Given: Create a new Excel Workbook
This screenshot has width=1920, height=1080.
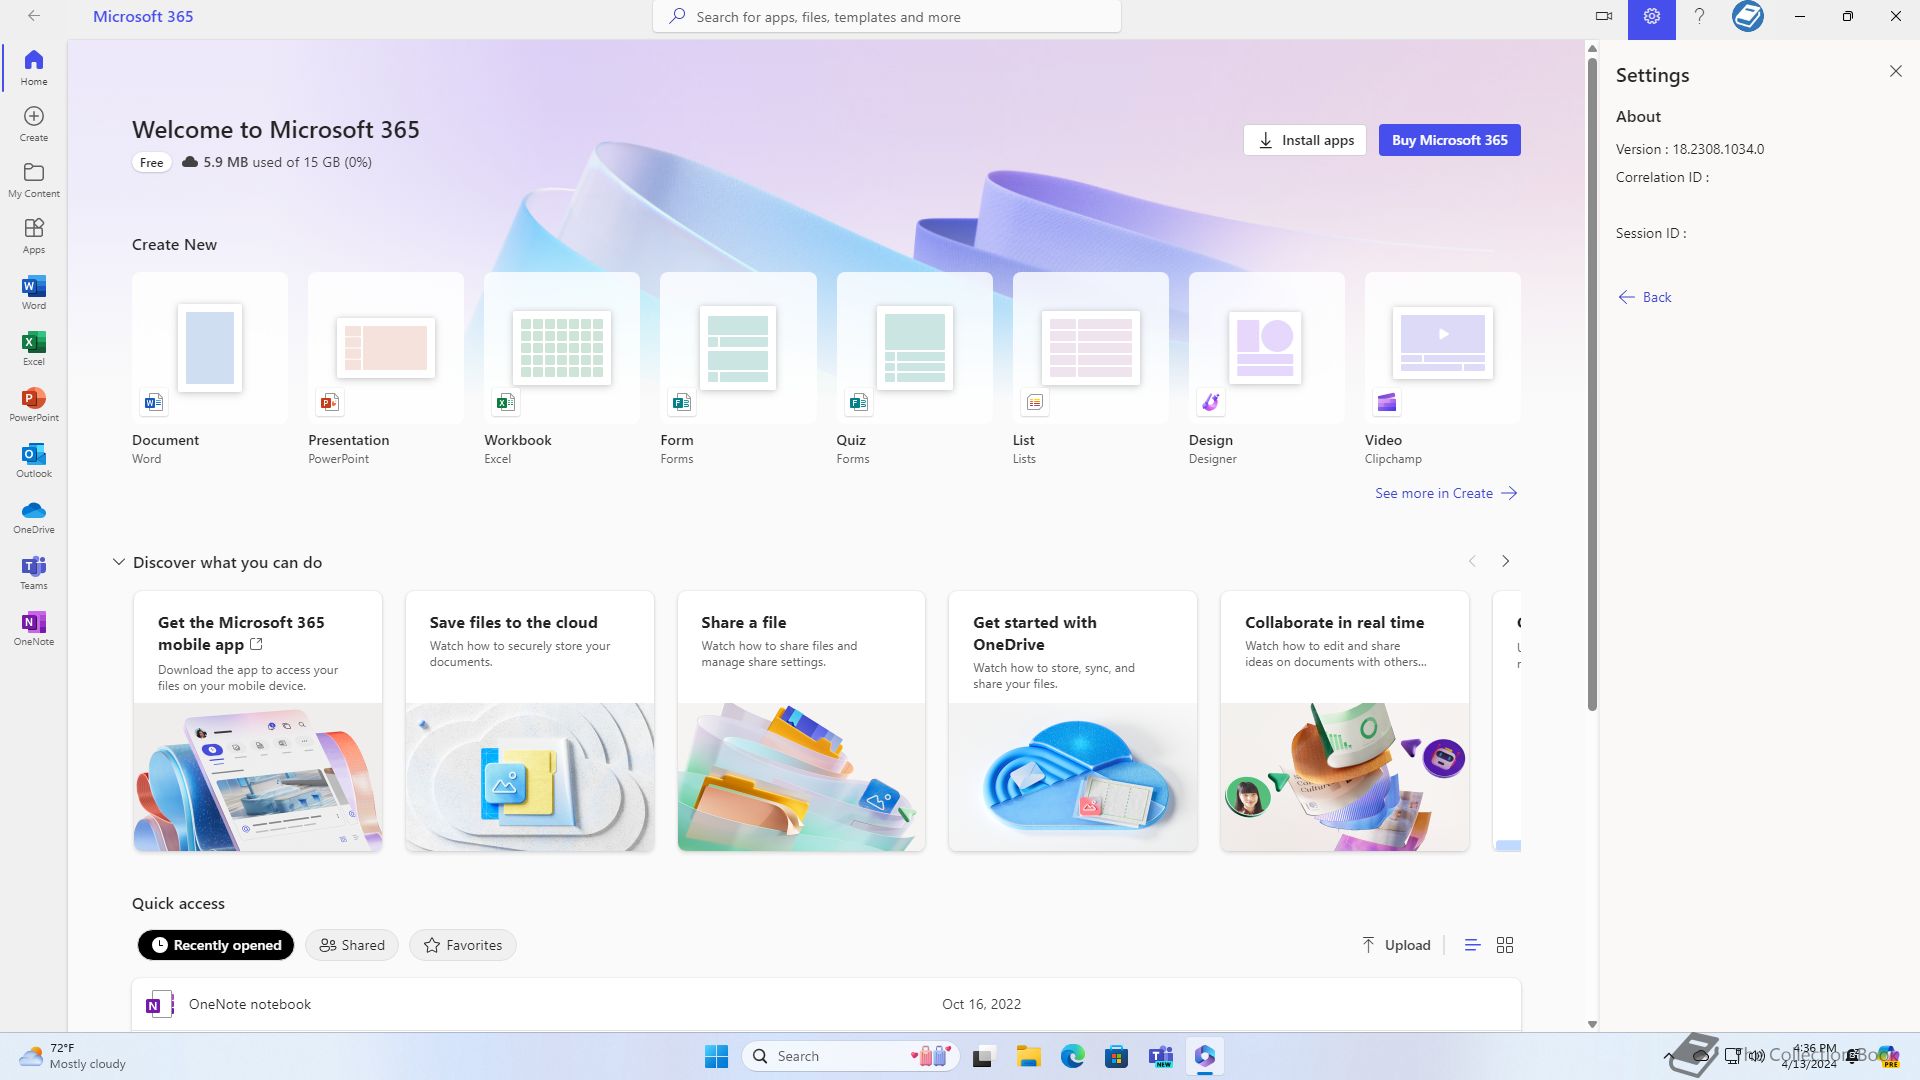Looking at the screenshot, I should tap(562, 369).
